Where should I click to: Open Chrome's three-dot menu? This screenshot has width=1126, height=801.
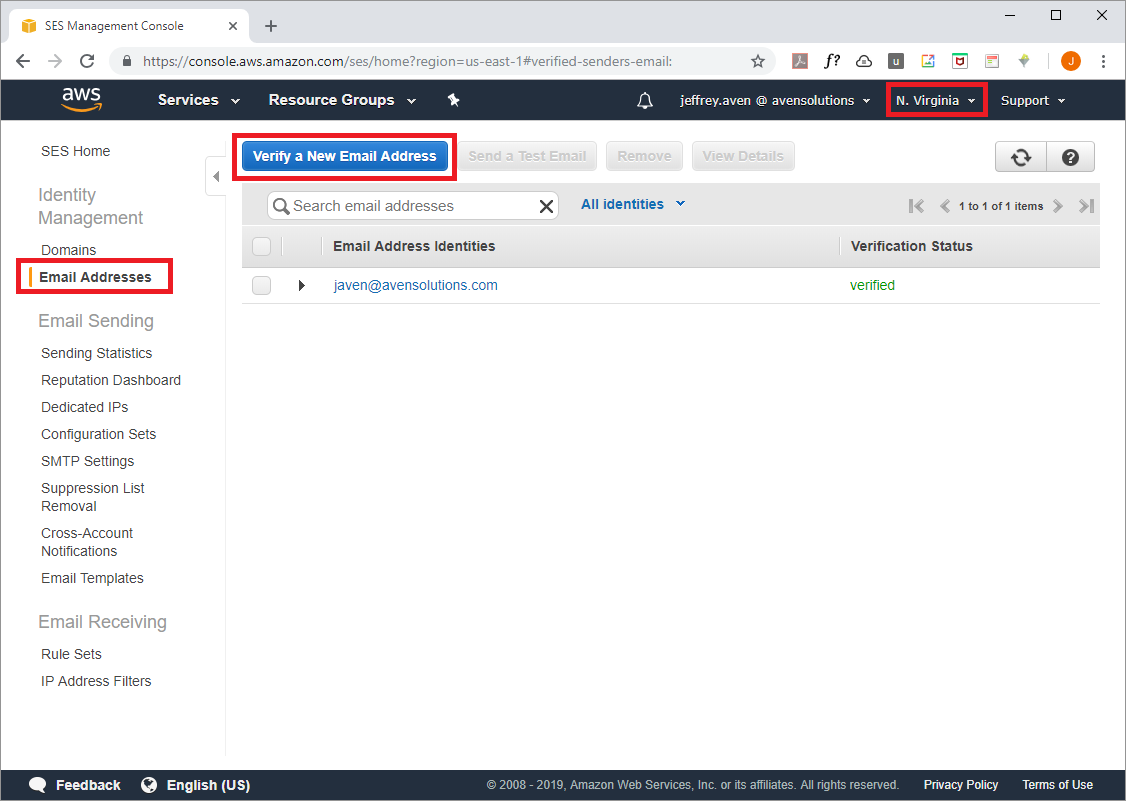pos(1104,61)
